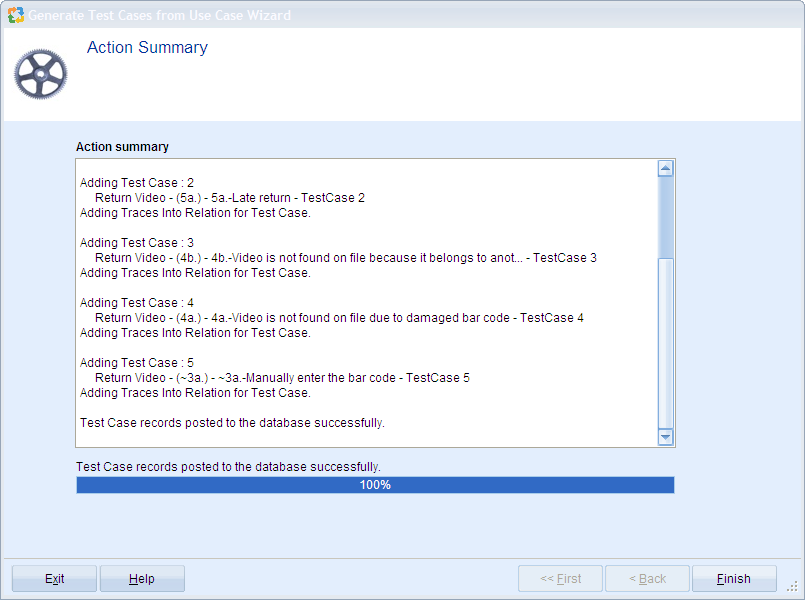
Task: Click line 'Adding Test Case : 5'
Action: (x=137, y=363)
